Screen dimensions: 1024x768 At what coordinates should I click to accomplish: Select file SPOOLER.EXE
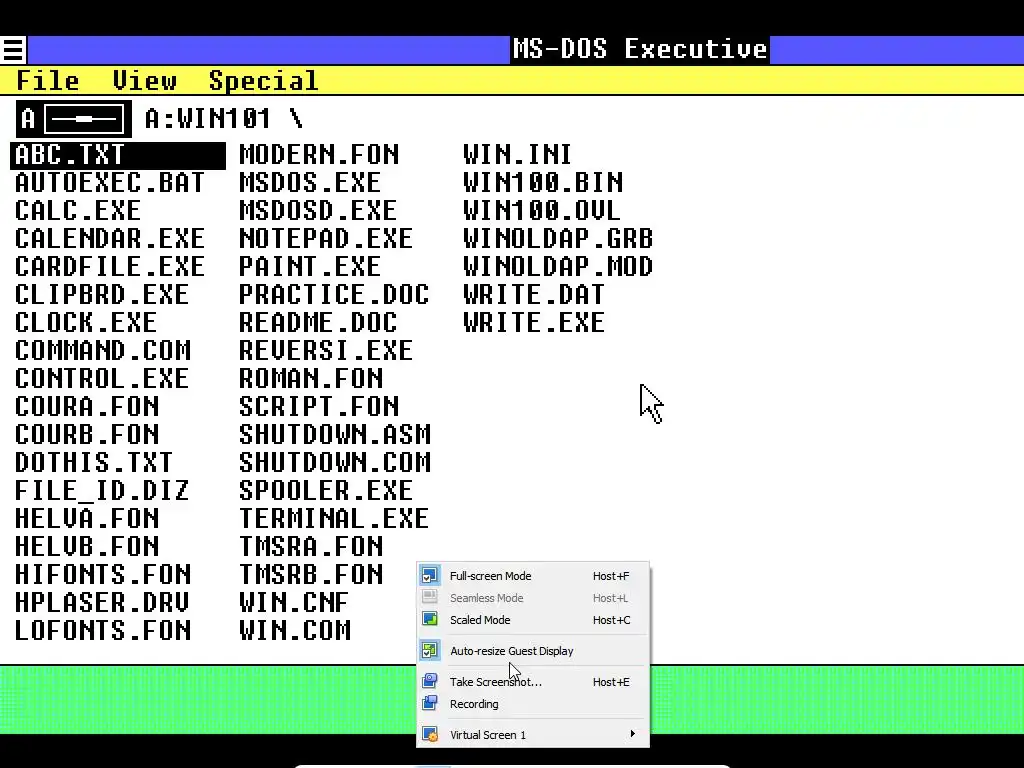326,492
